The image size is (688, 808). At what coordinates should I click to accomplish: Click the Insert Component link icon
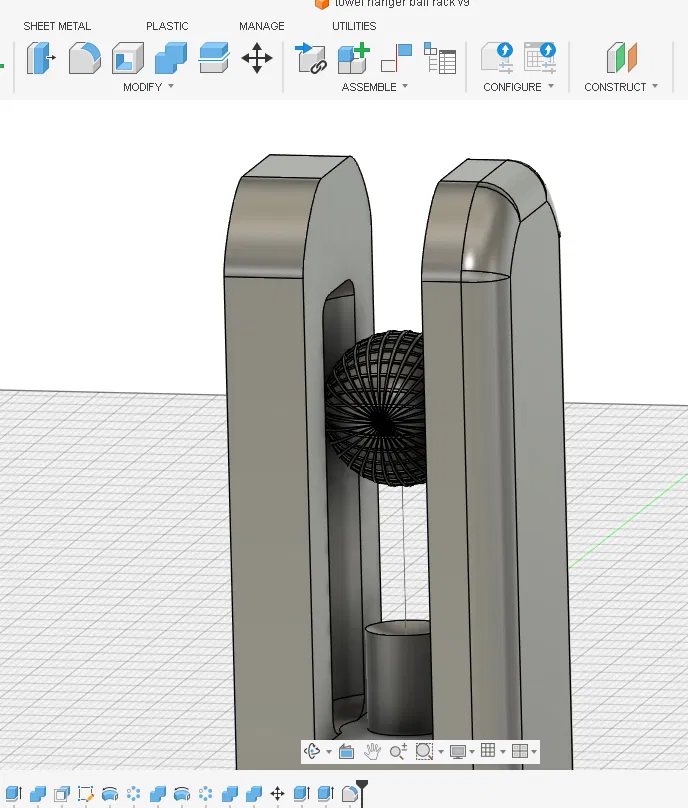[311, 58]
